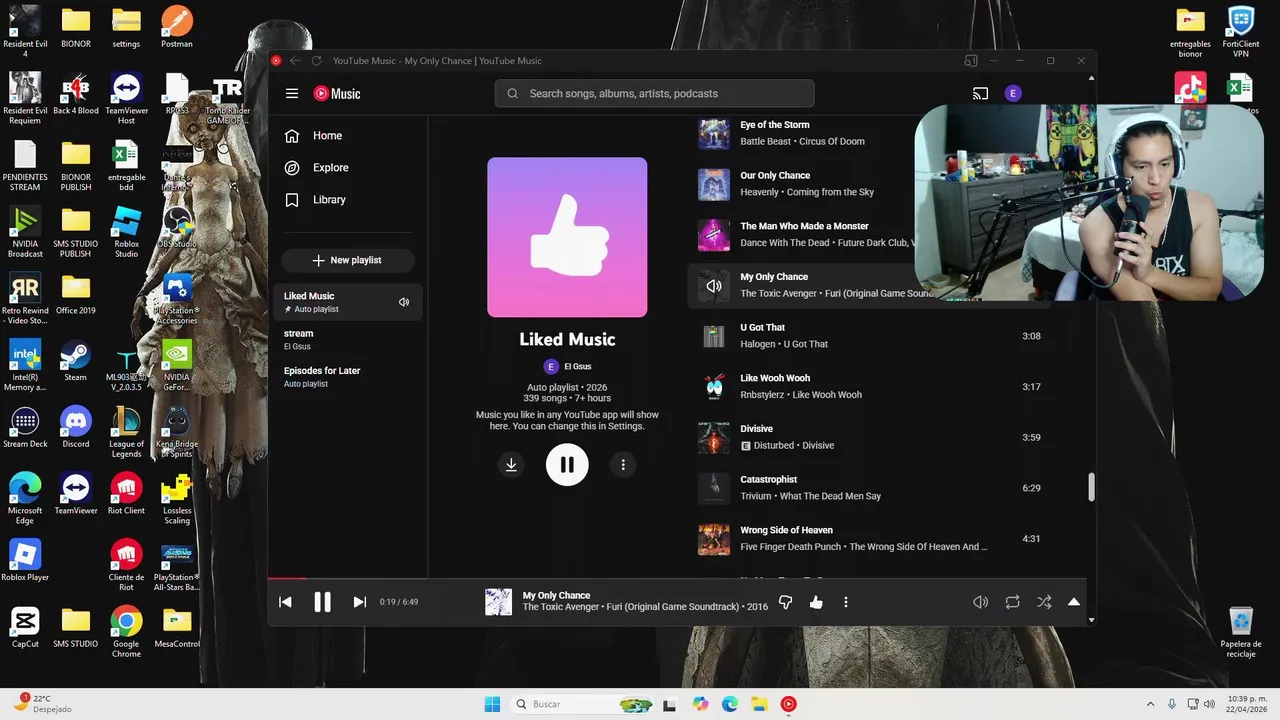Open the Papelera de reciclaje icon
Viewport: 1280px width, 720px height.
tap(1241, 632)
